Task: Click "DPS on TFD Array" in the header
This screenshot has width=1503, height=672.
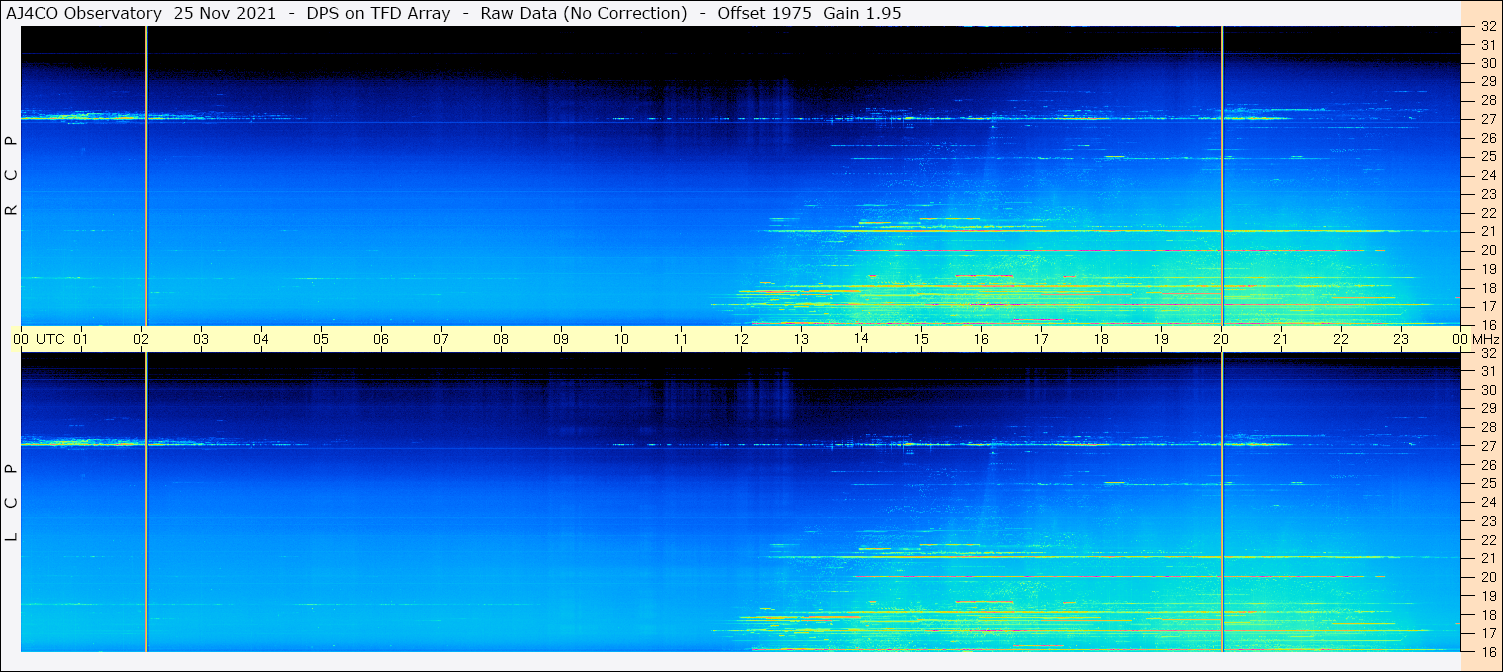Action: [x=378, y=13]
